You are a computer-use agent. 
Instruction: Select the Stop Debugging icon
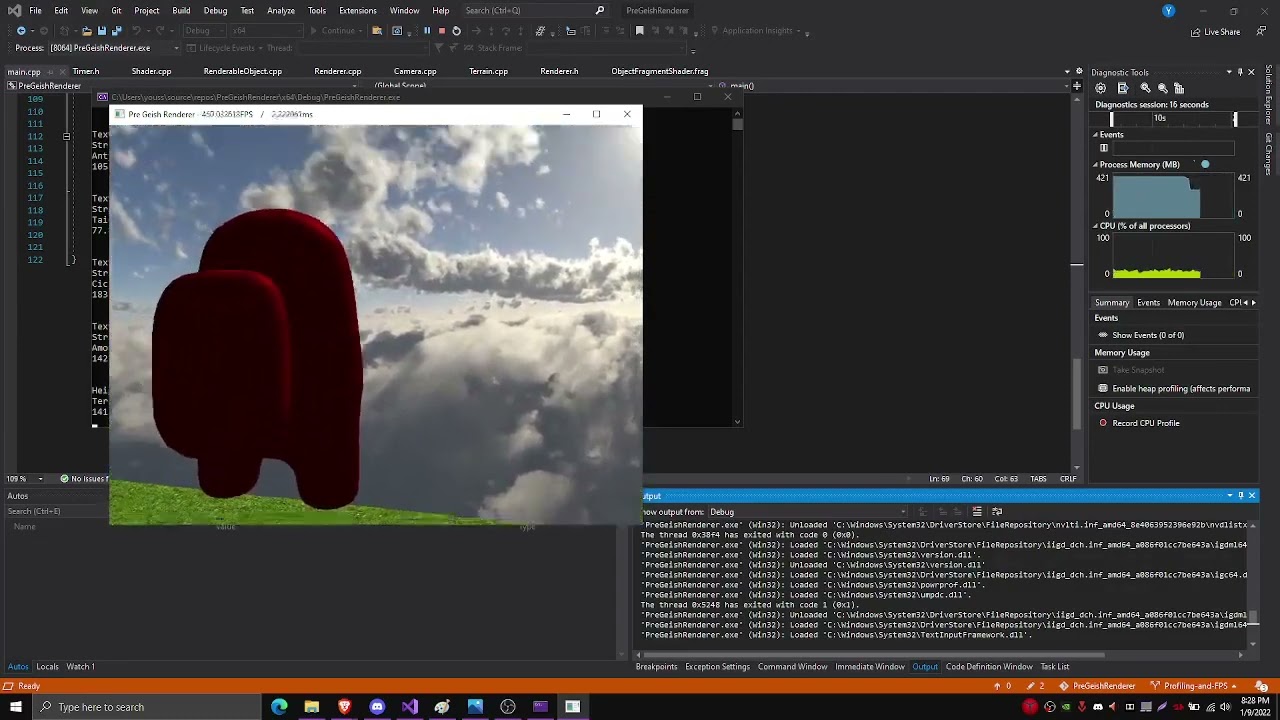(x=442, y=30)
